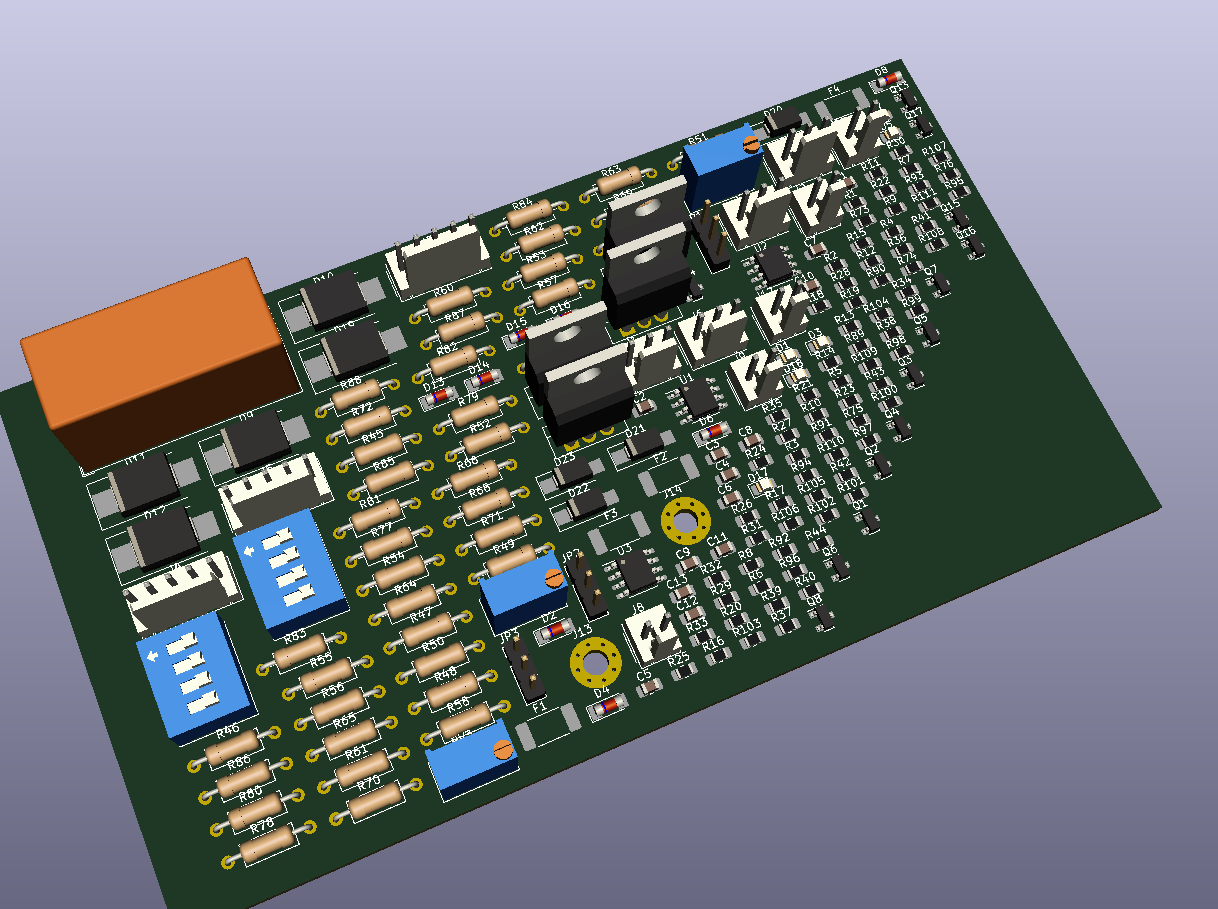Select transistor Q8 on the right
The image size is (1218, 909).
click(822, 617)
